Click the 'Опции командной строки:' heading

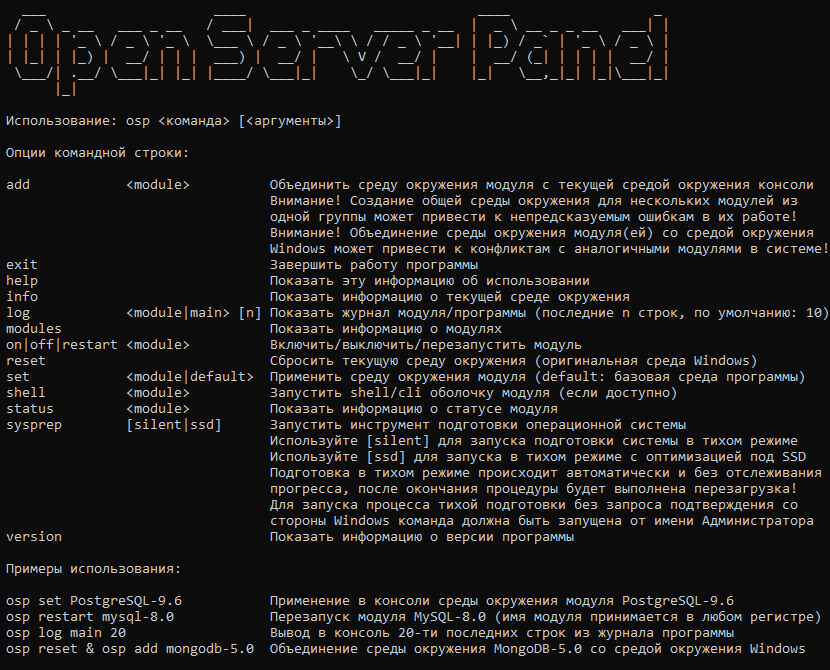[96, 153]
